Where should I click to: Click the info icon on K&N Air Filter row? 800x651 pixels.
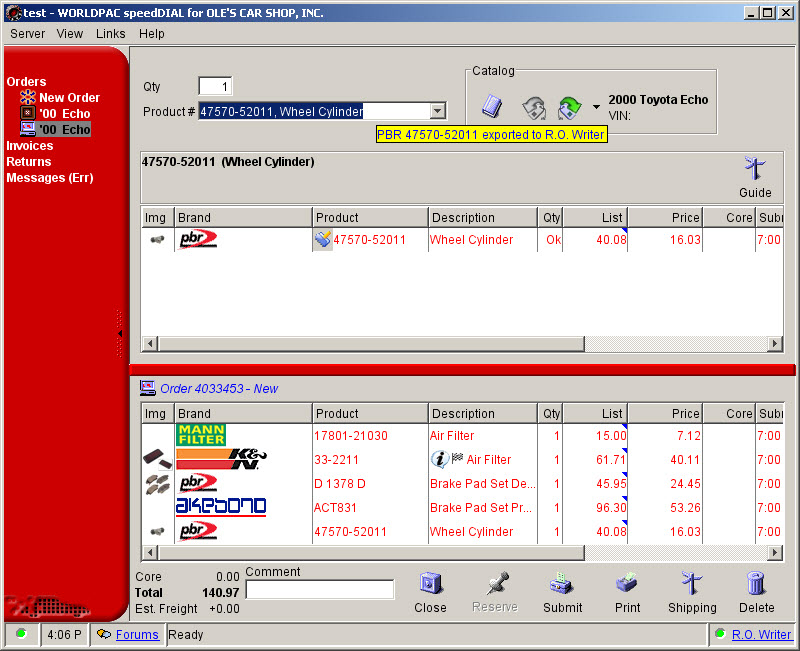click(x=440, y=459)
